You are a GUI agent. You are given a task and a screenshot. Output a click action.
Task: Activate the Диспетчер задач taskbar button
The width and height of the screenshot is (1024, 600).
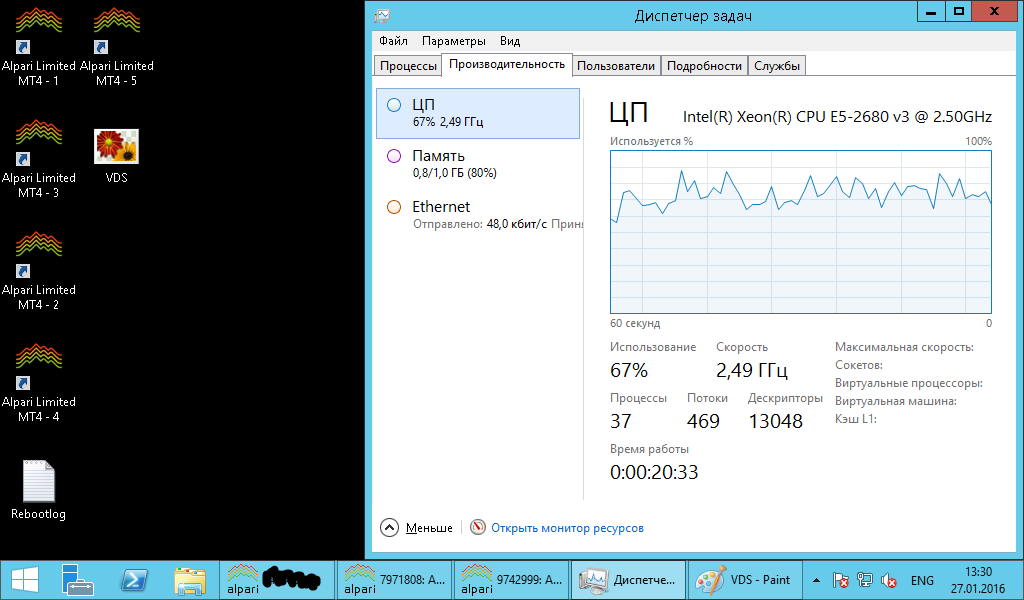(628, 580)
